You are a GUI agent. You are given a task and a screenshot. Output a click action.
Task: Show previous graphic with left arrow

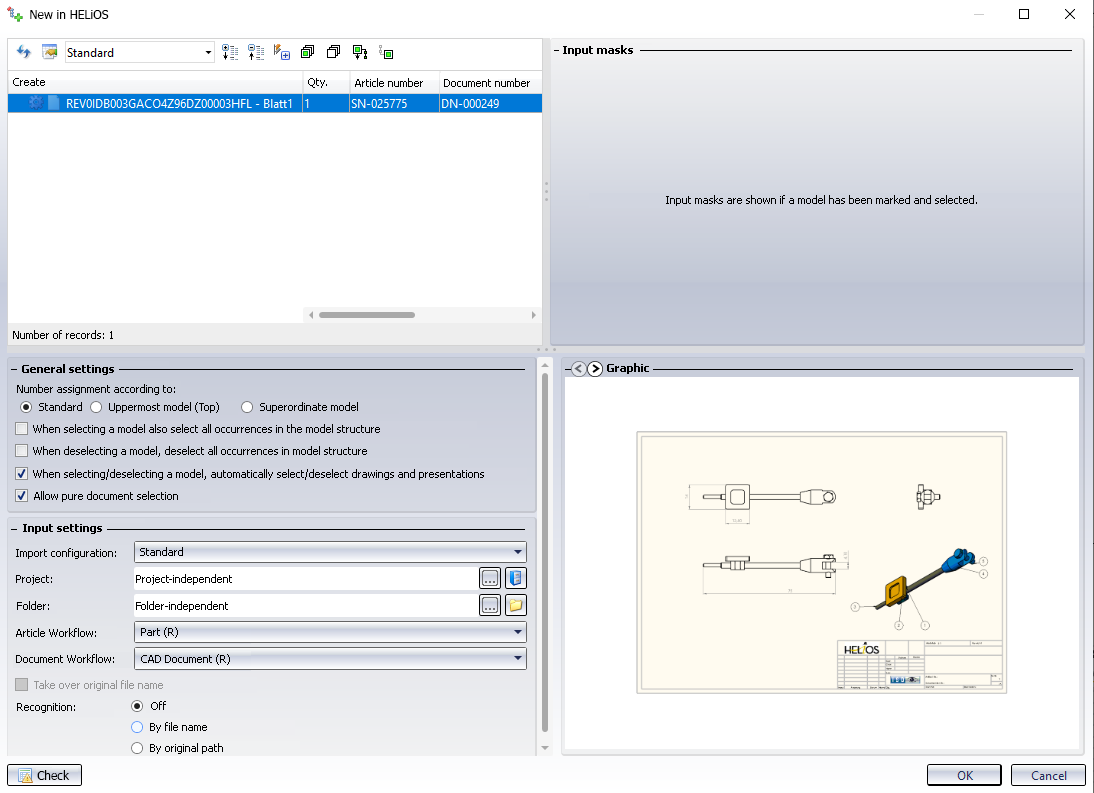click(x=578, y=368)
